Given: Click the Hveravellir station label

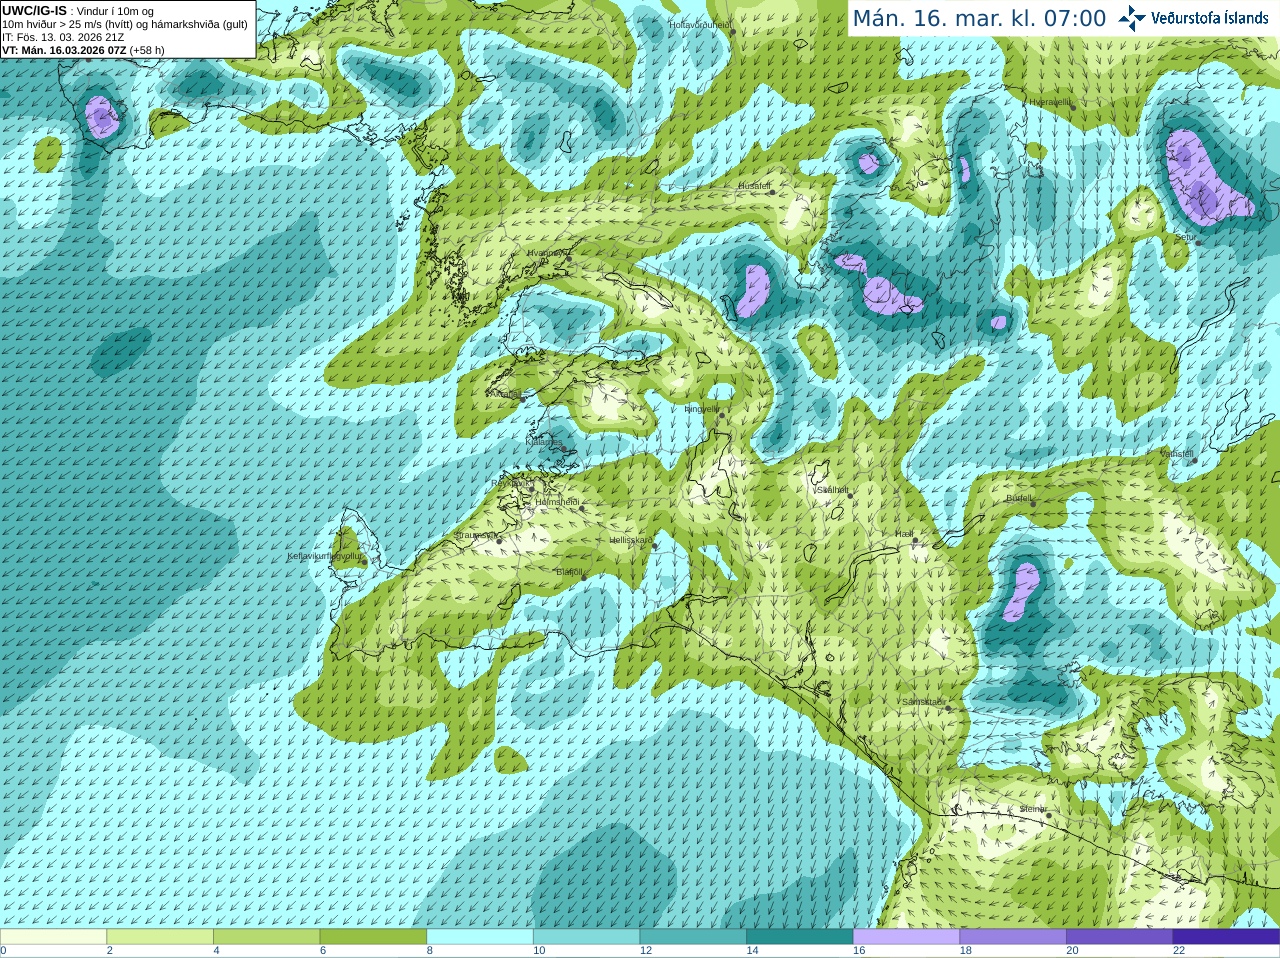Looking at the screenshot, I should (x=1050, y=102).
